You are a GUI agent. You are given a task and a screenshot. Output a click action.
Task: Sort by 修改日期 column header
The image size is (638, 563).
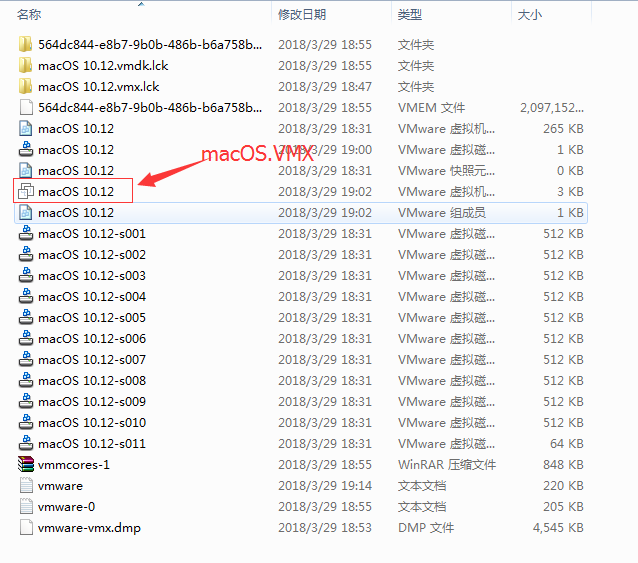click(x=302, y=15)
